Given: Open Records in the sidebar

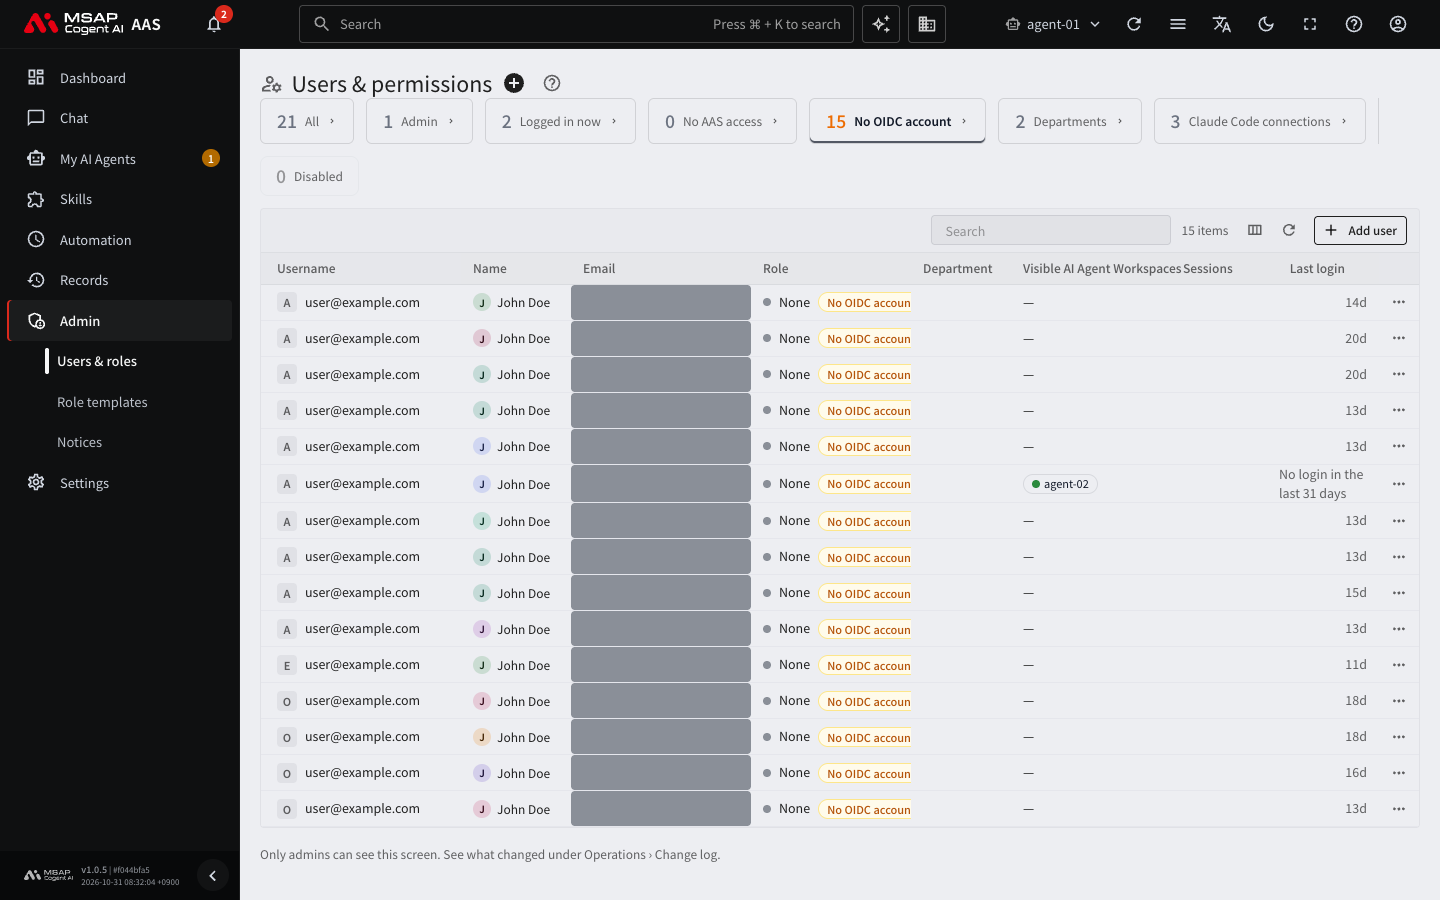Looking at the screenshot, I should click(x=120, y=280).
